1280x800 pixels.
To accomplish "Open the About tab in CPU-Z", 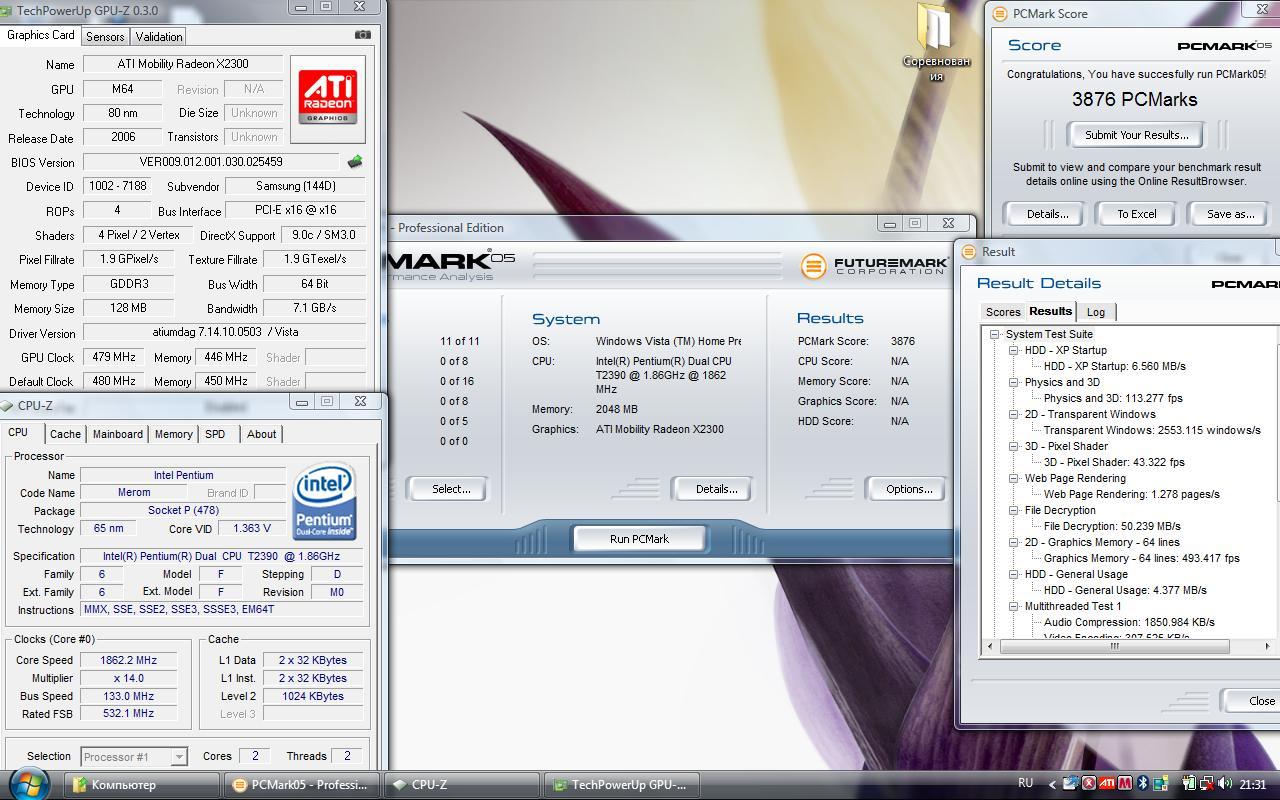I will pyautogui.click(x=262, y=434).
